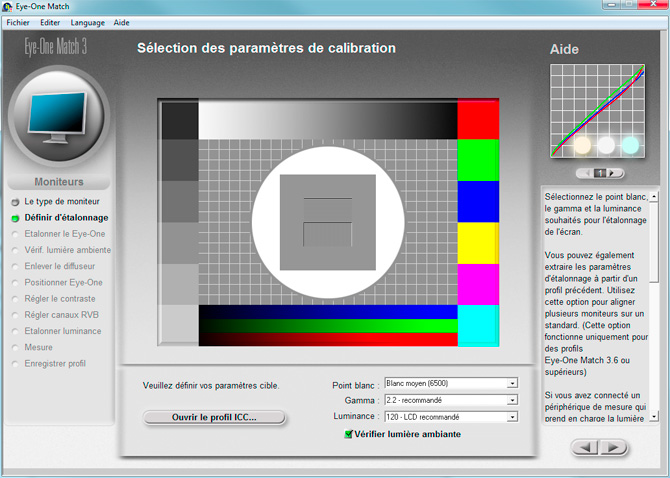
Task: Click 'Veuillez définir vos paramètres cible.' text
Action: 211,386
